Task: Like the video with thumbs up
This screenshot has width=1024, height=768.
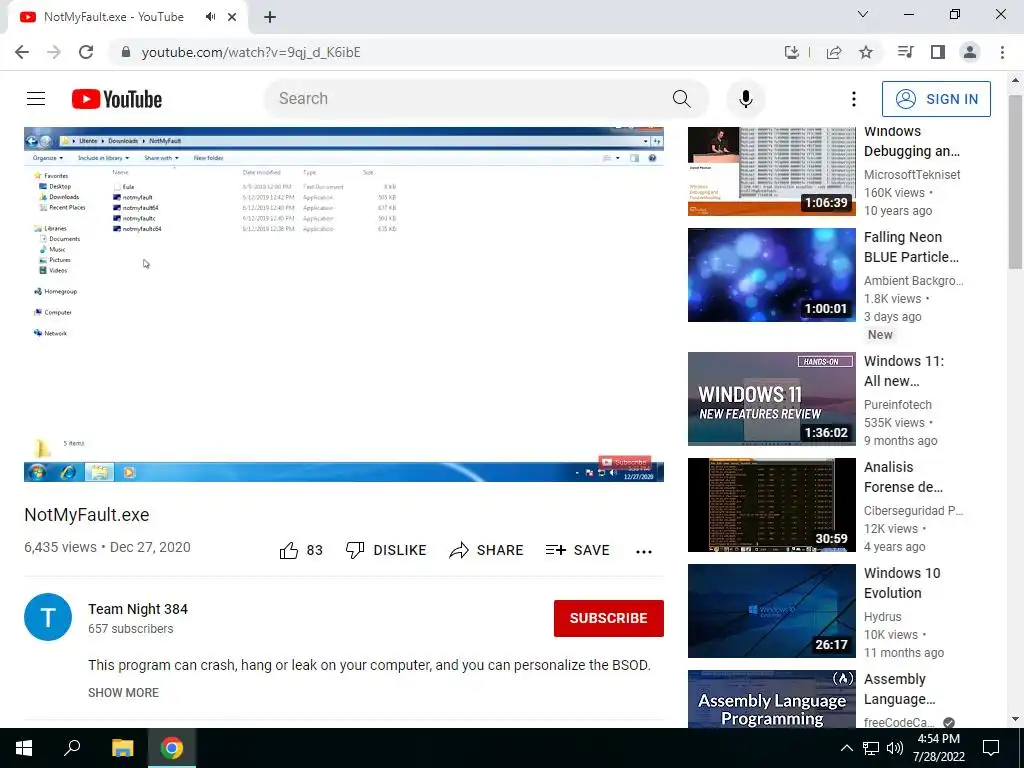Action: pyautogui.click(x=300, y=551)
